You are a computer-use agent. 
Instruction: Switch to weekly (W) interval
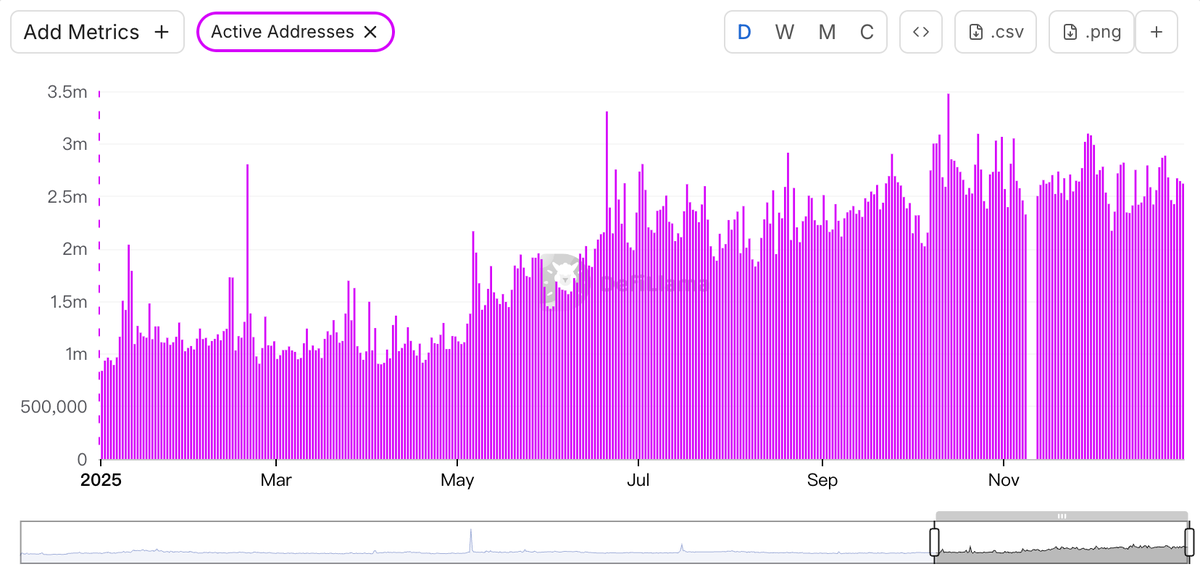pos(785,32)
